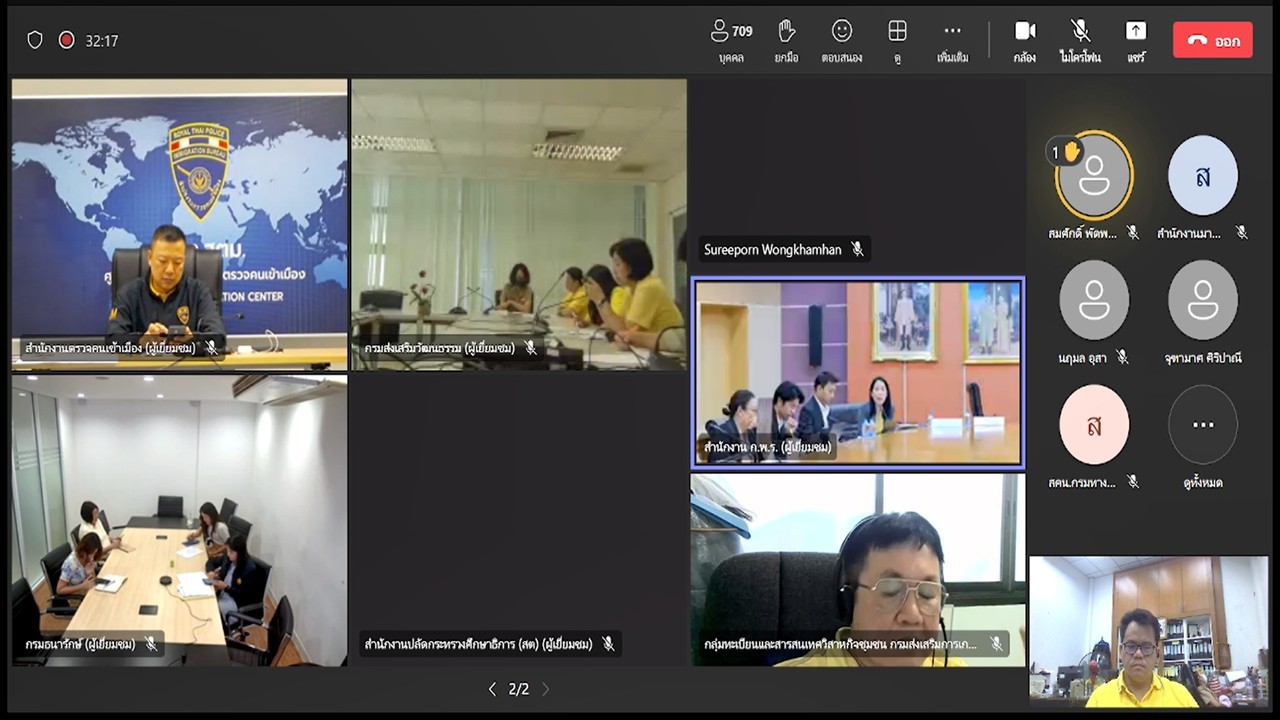Open the participants list showing 709 people

coord(731,41)
